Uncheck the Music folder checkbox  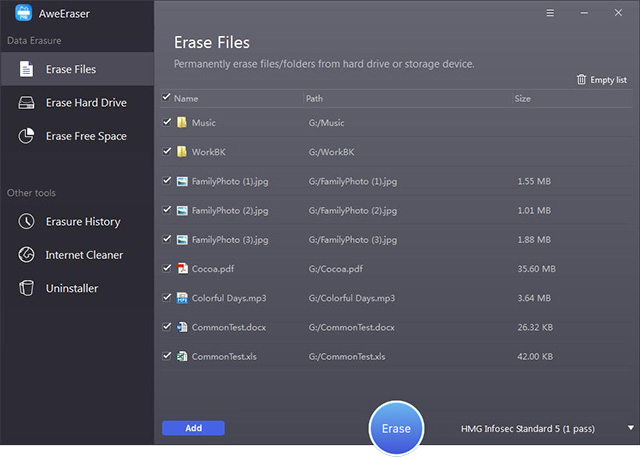tap(167, 122)
